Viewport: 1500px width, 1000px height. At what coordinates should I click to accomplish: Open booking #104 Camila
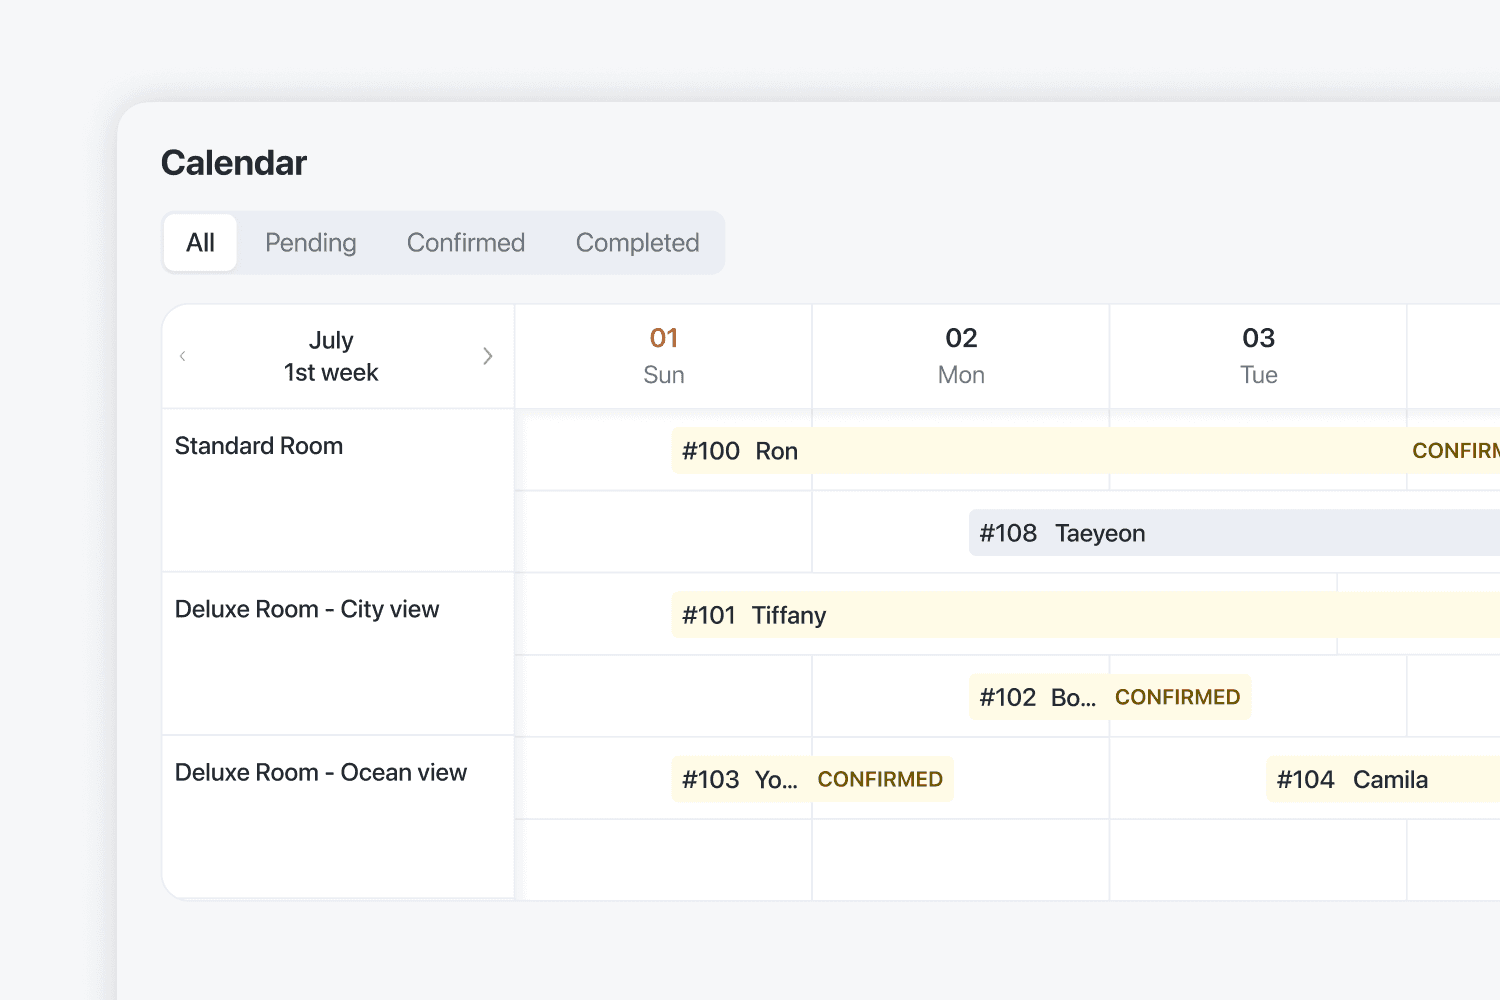[1383, 779]
